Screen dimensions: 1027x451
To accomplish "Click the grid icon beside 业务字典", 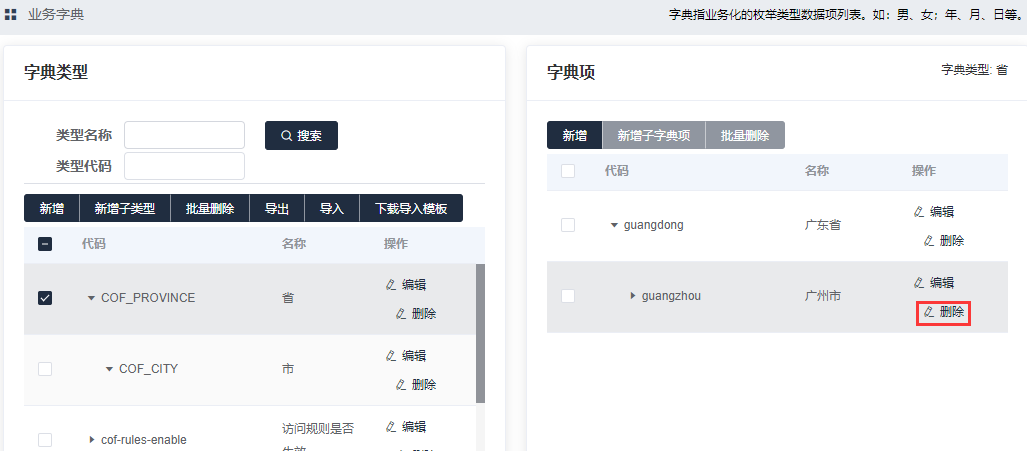I will [x=11, y=15].
